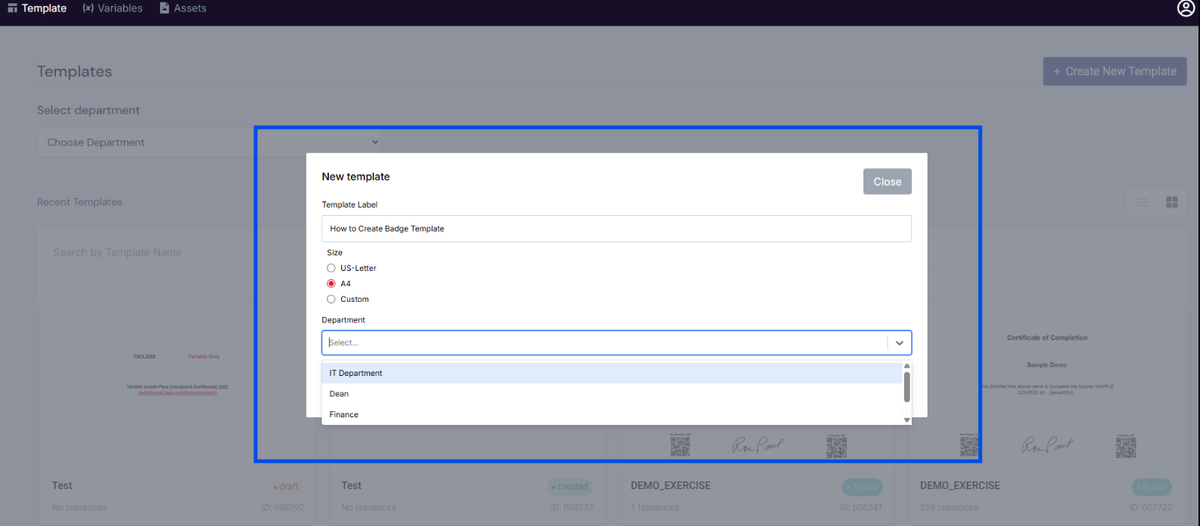The width and height of the screenshot is (1200, 526).
Task: Click department list scrollbar down arrow
Action: point(907,420)
